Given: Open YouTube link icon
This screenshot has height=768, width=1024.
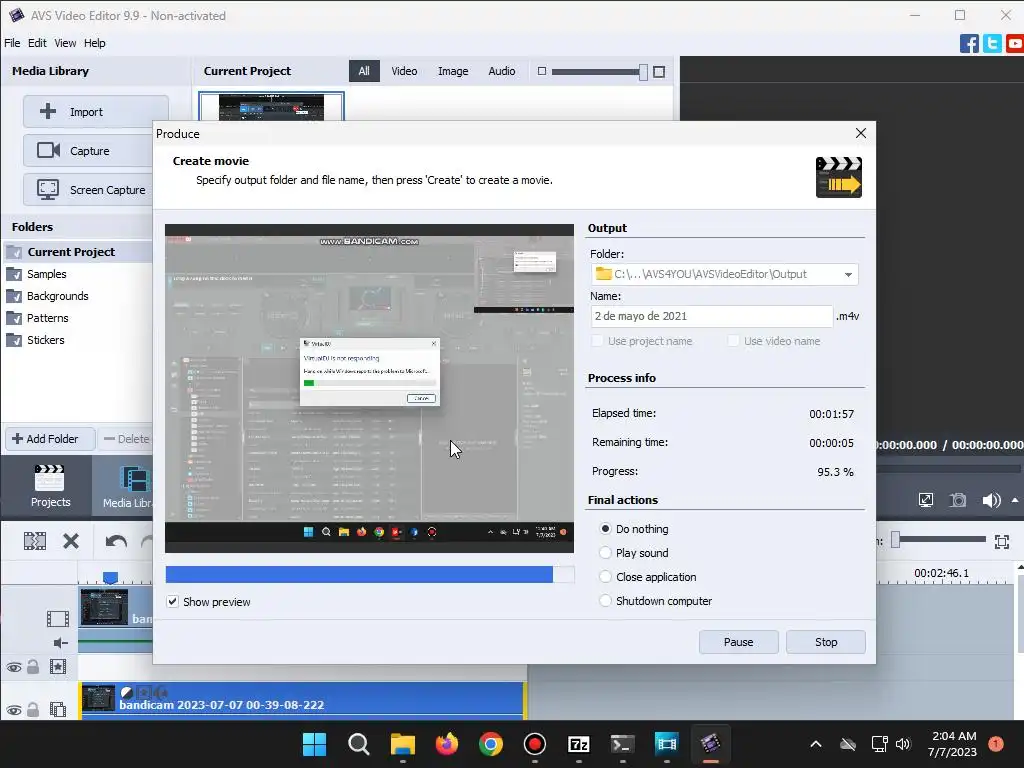Looking at the screenshot, I should pyautogui.click(x=1015, y=44).
